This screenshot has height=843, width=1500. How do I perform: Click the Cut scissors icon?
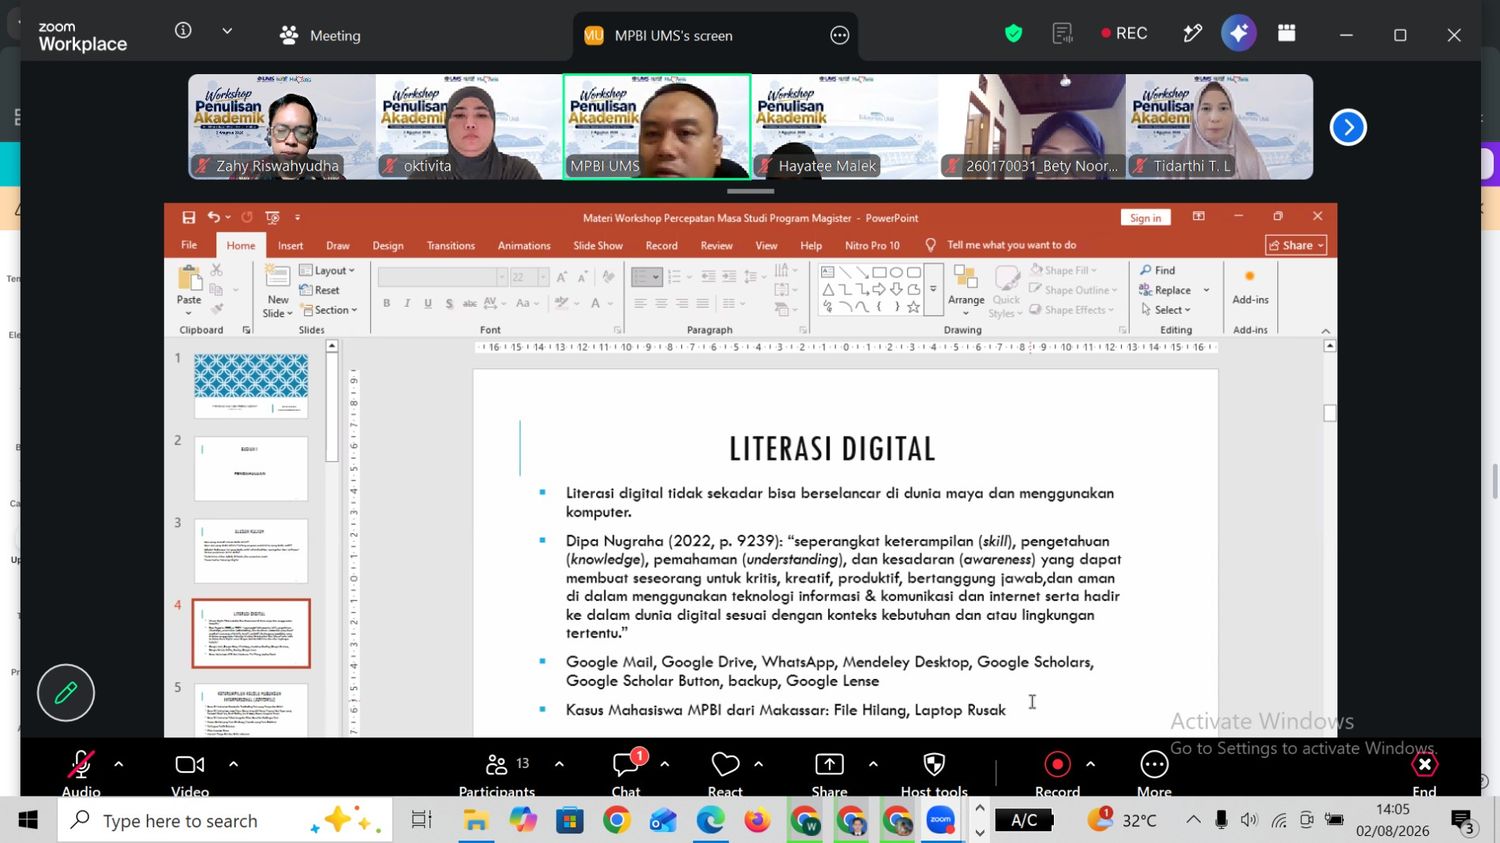tap(216, 270)
